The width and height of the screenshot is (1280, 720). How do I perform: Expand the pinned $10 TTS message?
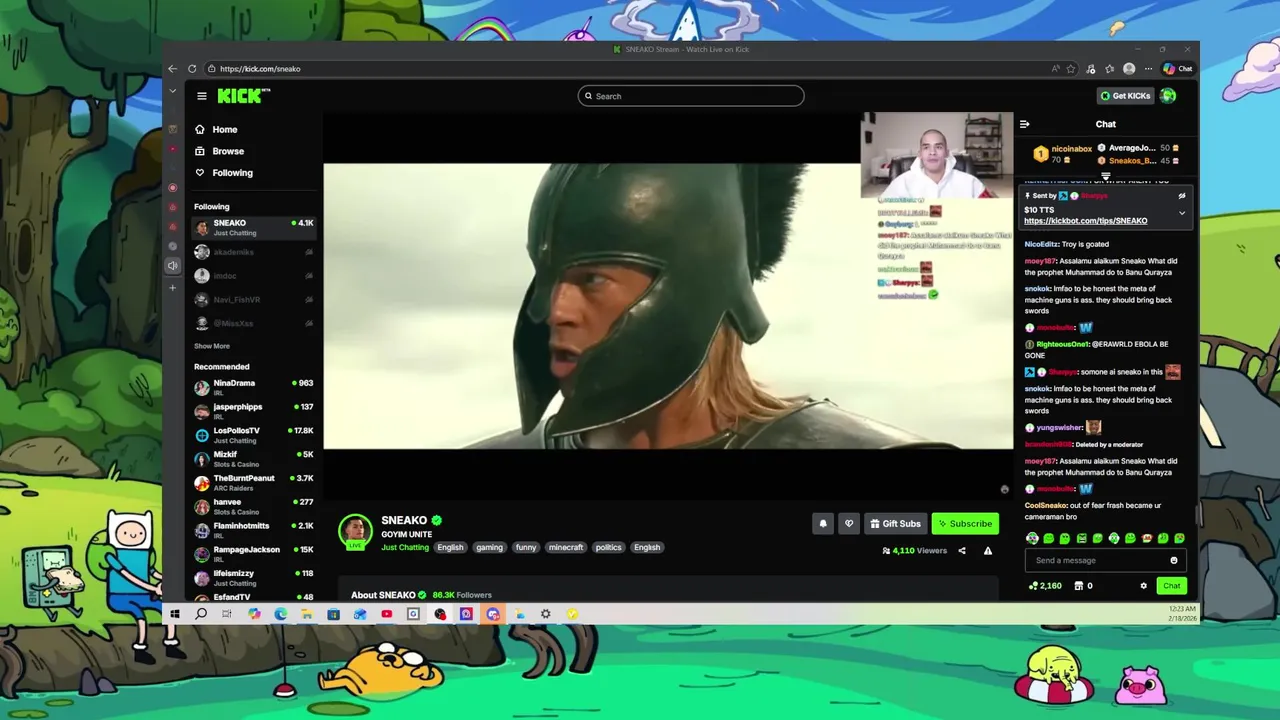point(1182,213)
